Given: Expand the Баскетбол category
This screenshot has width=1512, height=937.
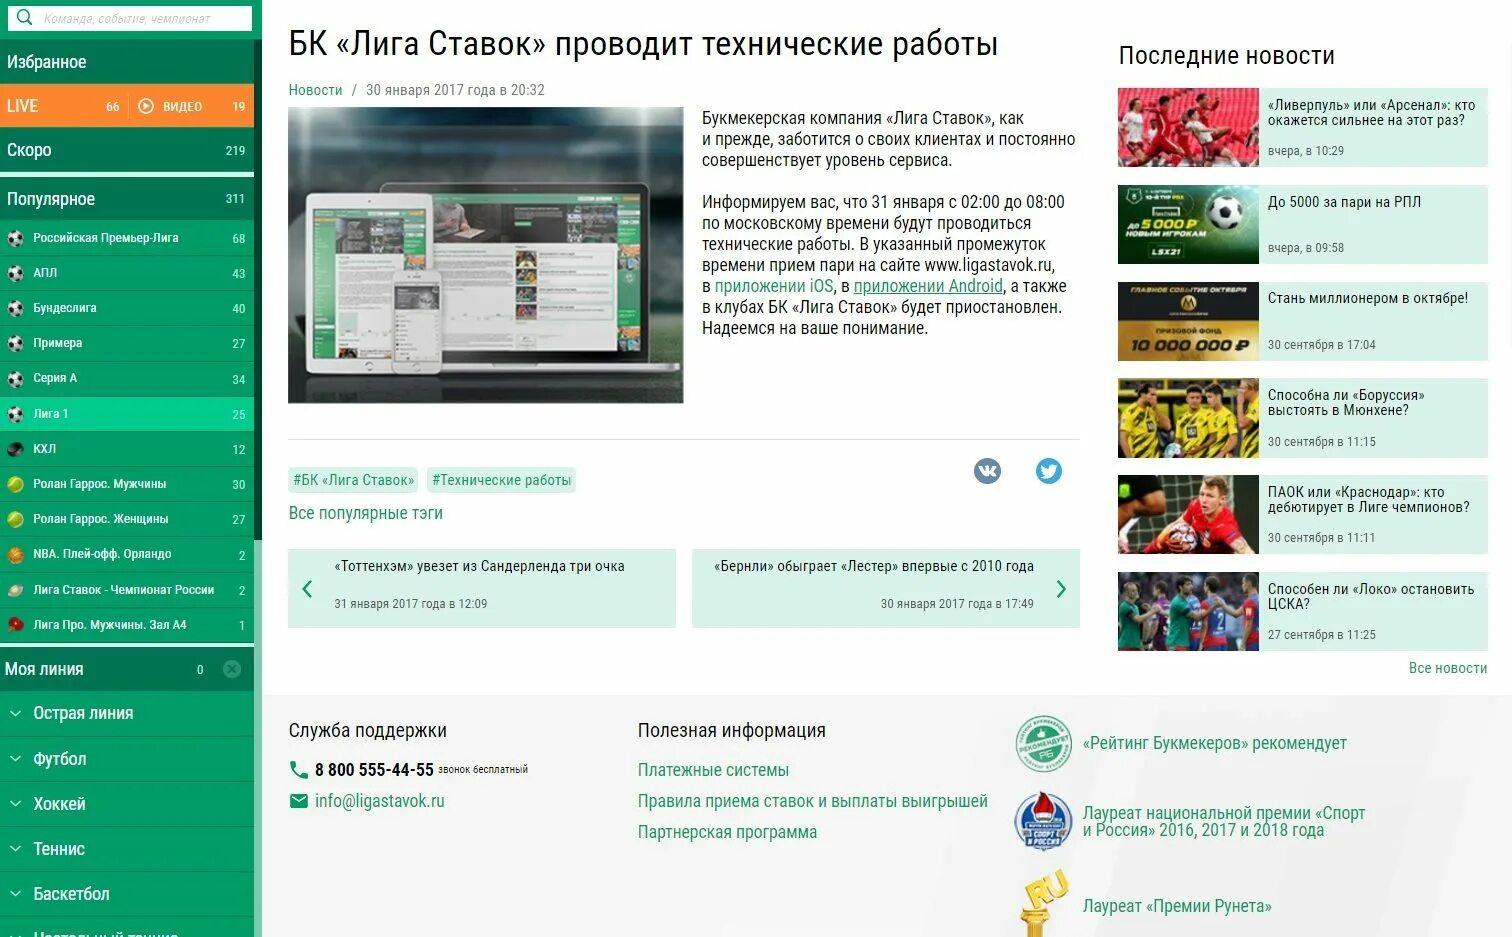Looking at the screenshot, I should pyautogui.click(x=127, y=894).
